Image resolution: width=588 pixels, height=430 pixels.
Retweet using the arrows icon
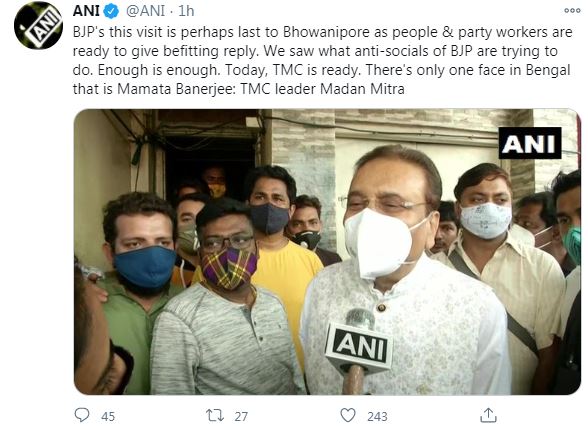pos(215,415)
